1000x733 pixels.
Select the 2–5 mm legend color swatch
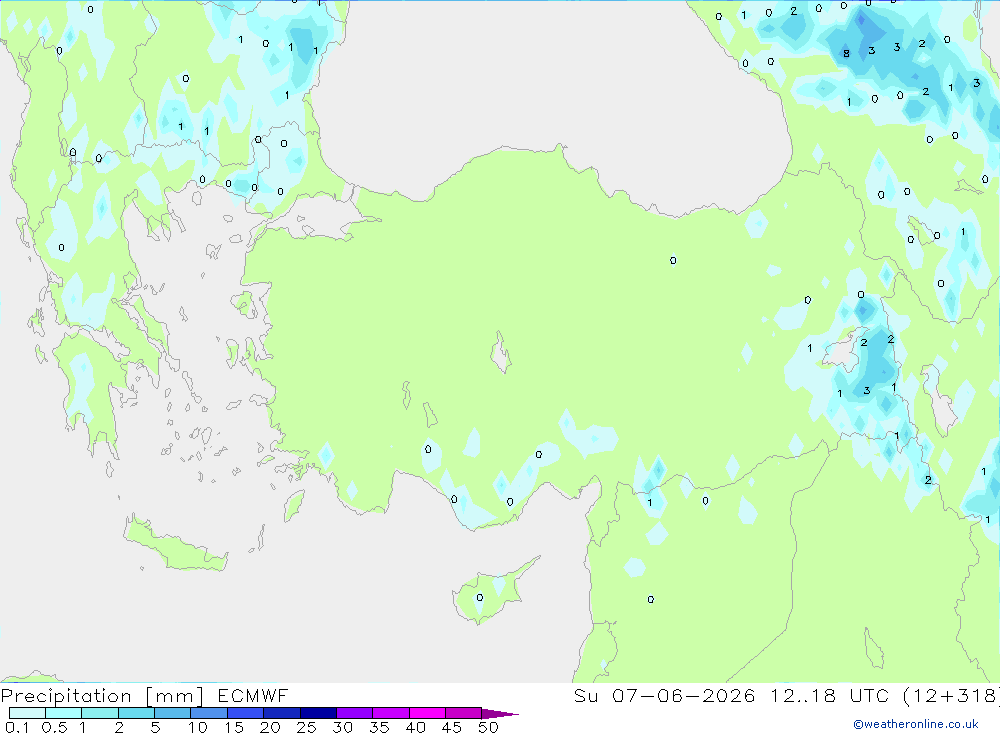pos(136,713)
